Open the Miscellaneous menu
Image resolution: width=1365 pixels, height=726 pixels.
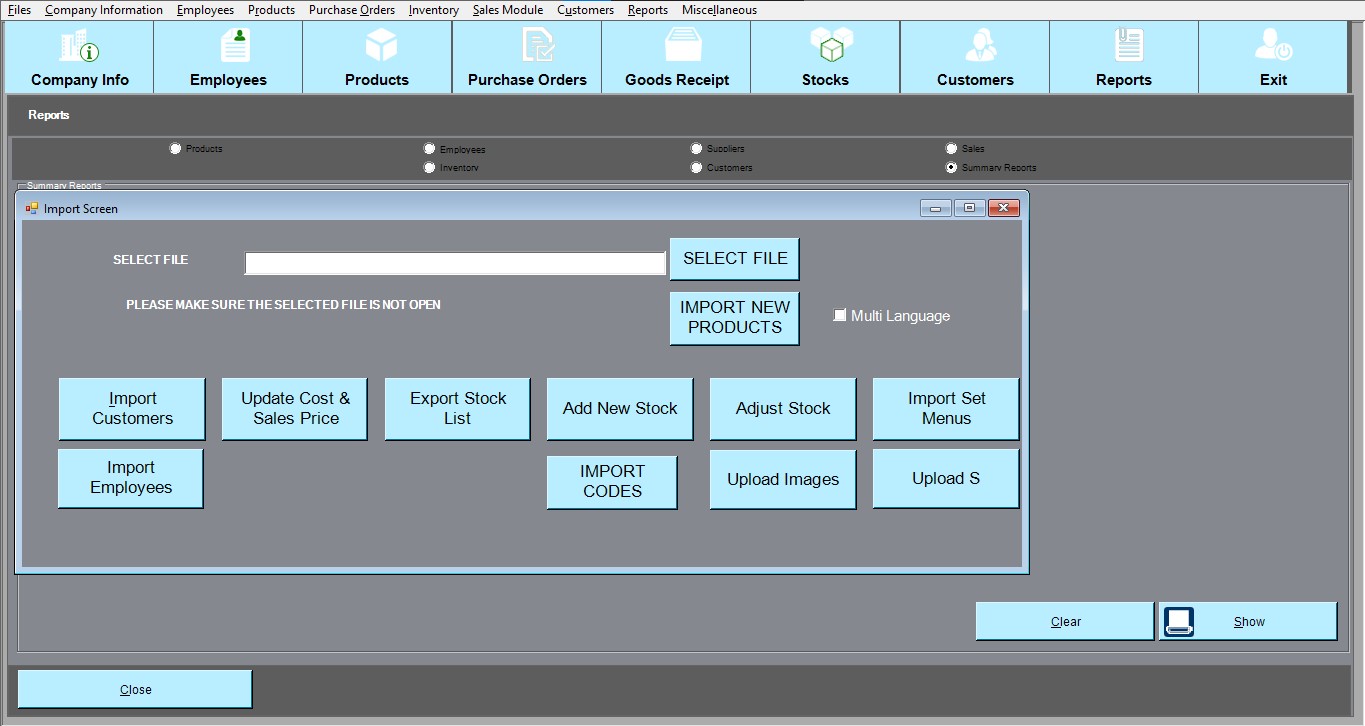click(x=719, y=10)
